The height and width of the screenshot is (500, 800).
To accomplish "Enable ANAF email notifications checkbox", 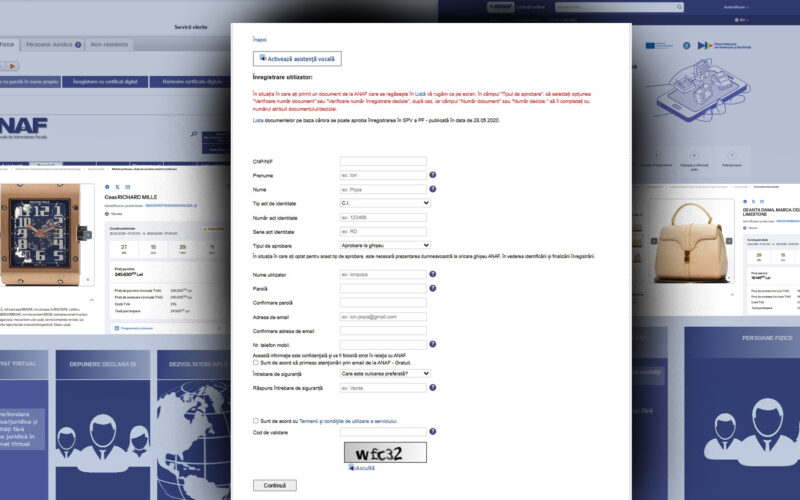I will [x=256, y=362].
